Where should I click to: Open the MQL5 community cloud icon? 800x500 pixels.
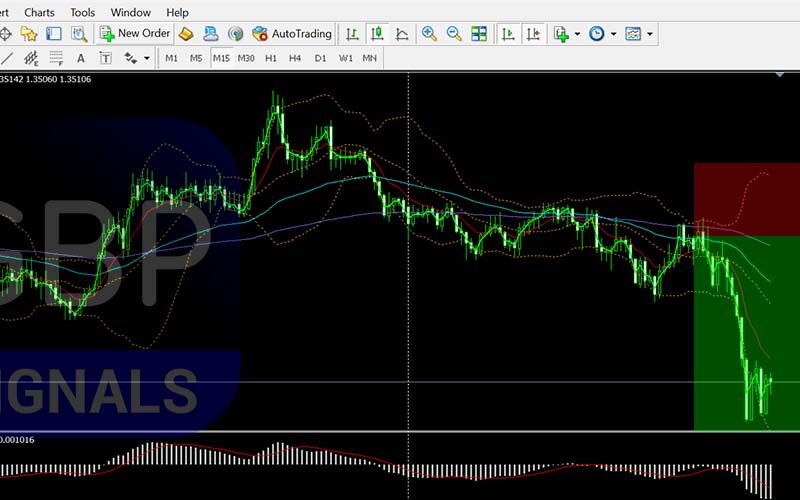point(211,34)
